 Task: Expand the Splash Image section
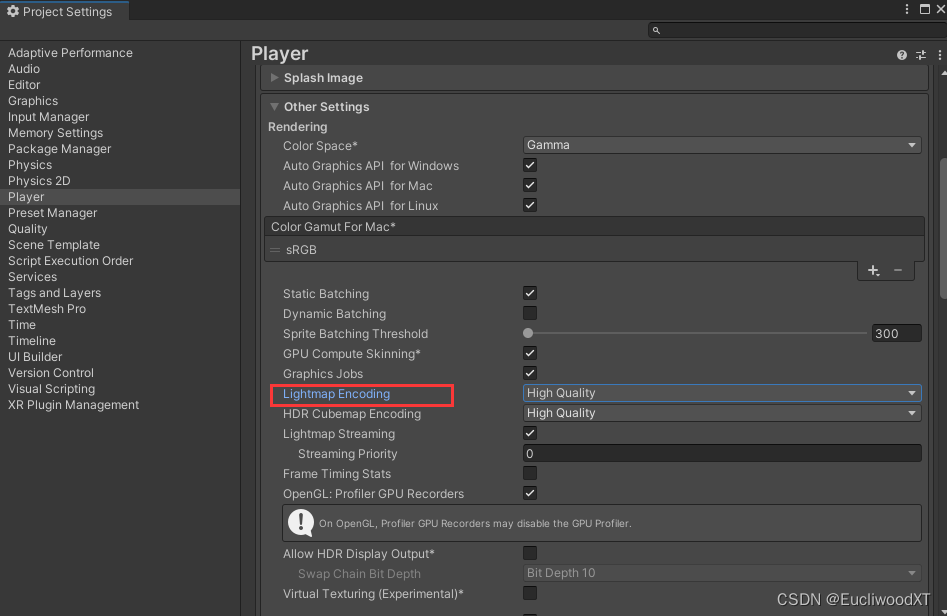pos(274,78)
